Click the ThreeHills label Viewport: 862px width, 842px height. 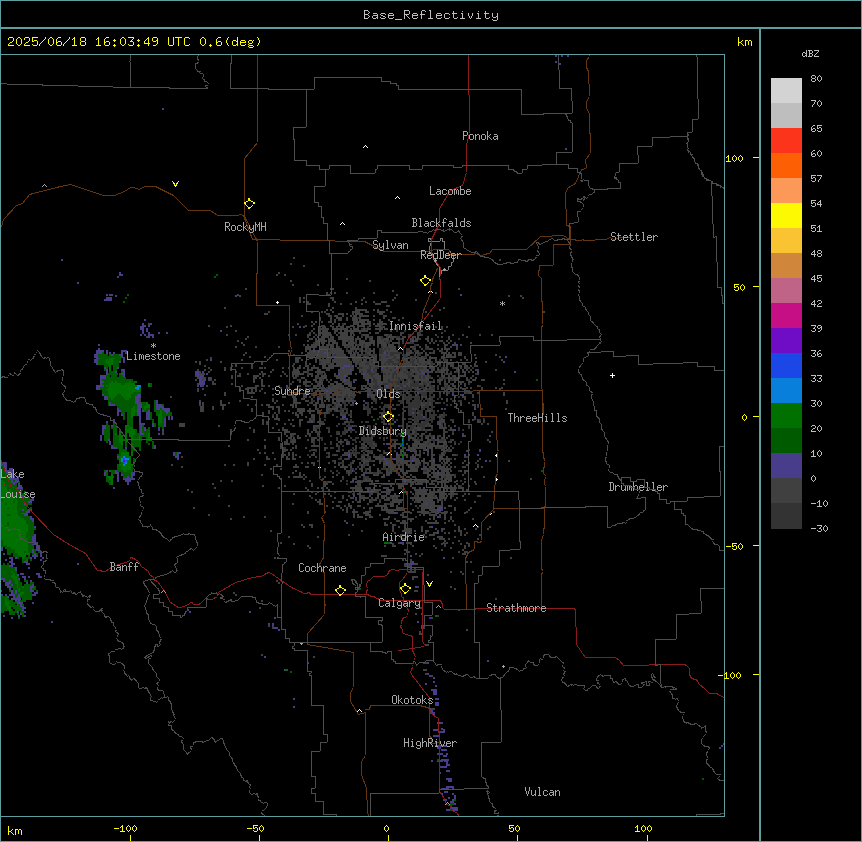[537, 418]
